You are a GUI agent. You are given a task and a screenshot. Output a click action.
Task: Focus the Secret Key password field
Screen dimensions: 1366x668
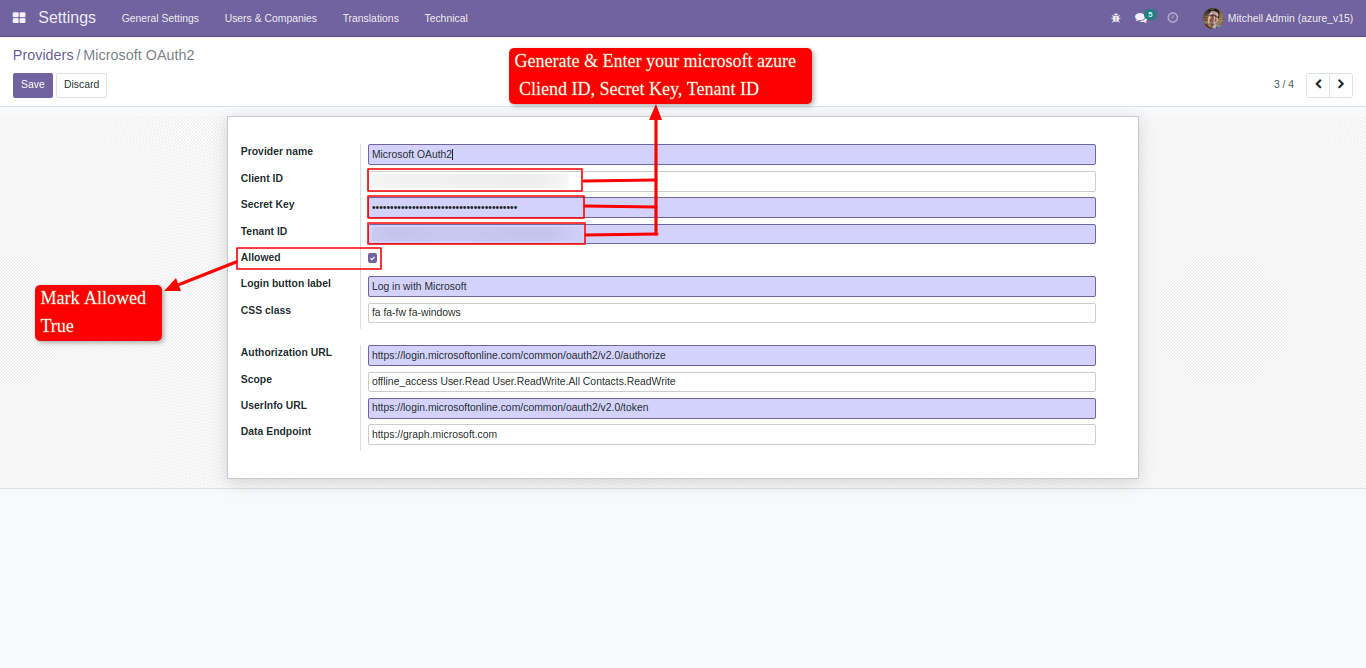pyautogui.click(x=732, y=207)
